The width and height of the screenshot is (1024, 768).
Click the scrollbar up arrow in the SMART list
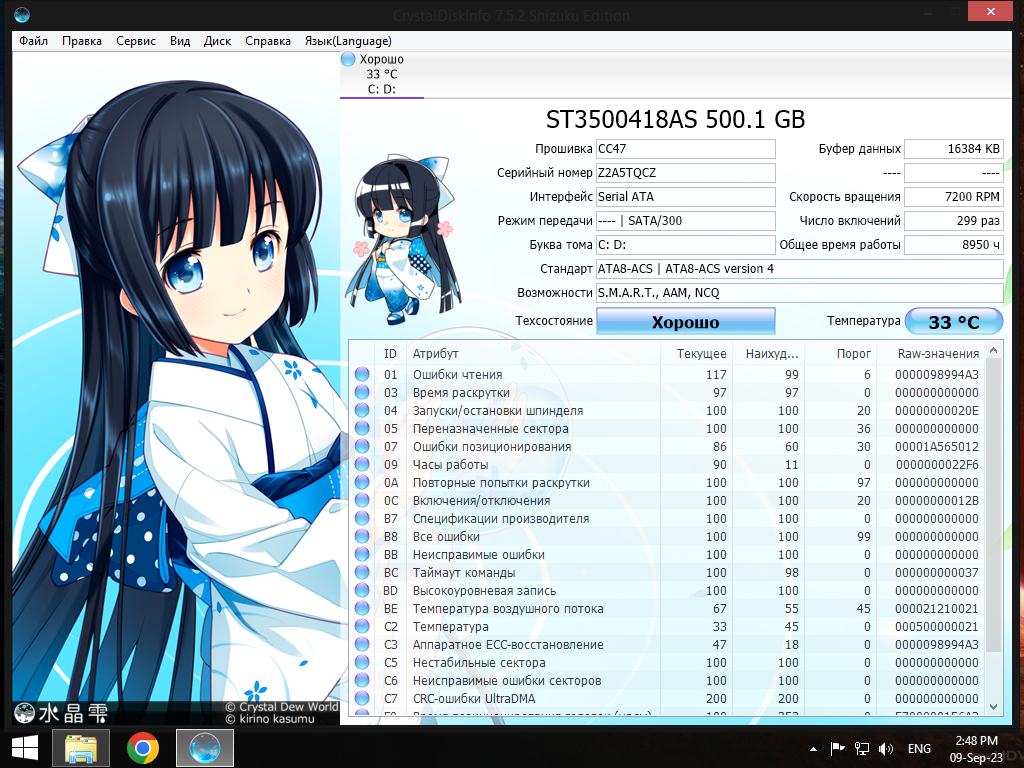click(x=993, y=349)
